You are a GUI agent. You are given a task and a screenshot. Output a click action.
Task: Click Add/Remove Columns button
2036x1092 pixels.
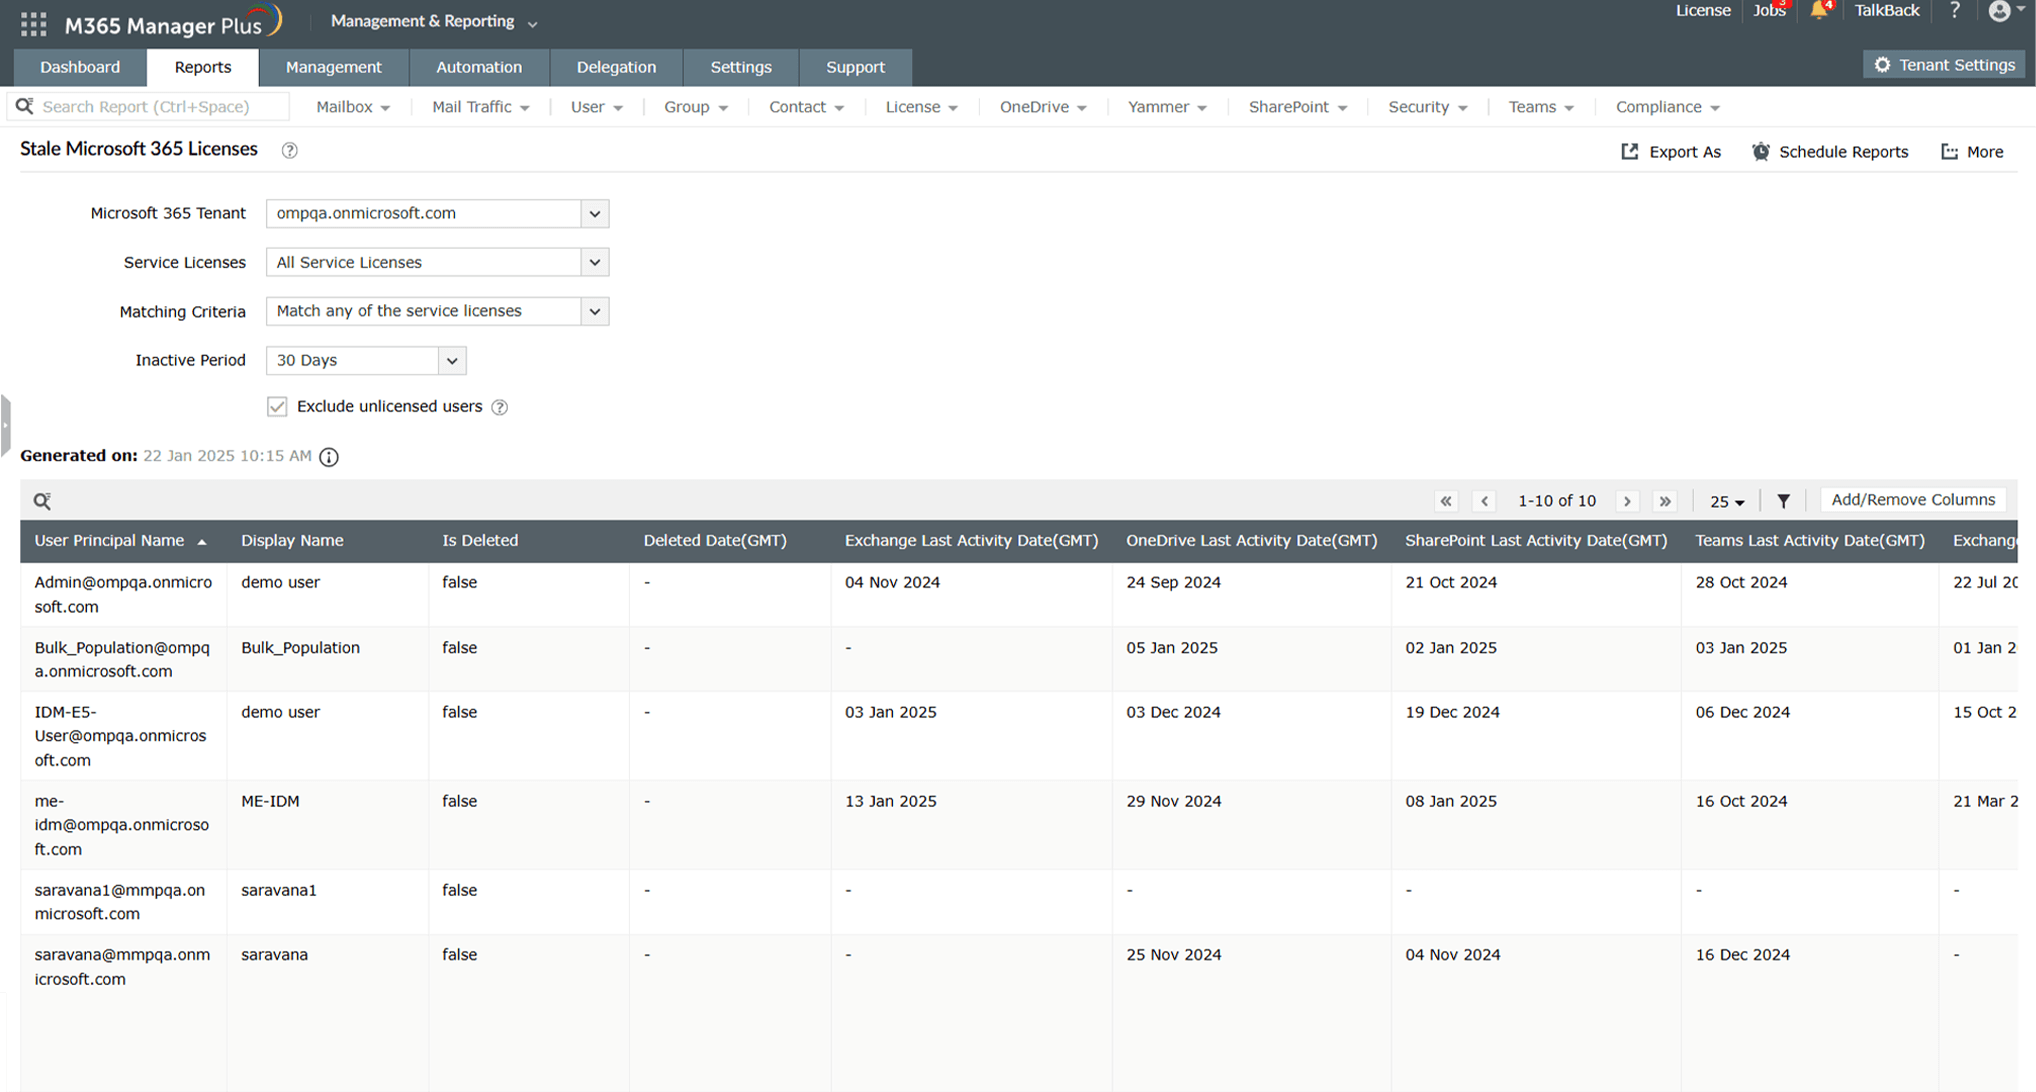1912,500
